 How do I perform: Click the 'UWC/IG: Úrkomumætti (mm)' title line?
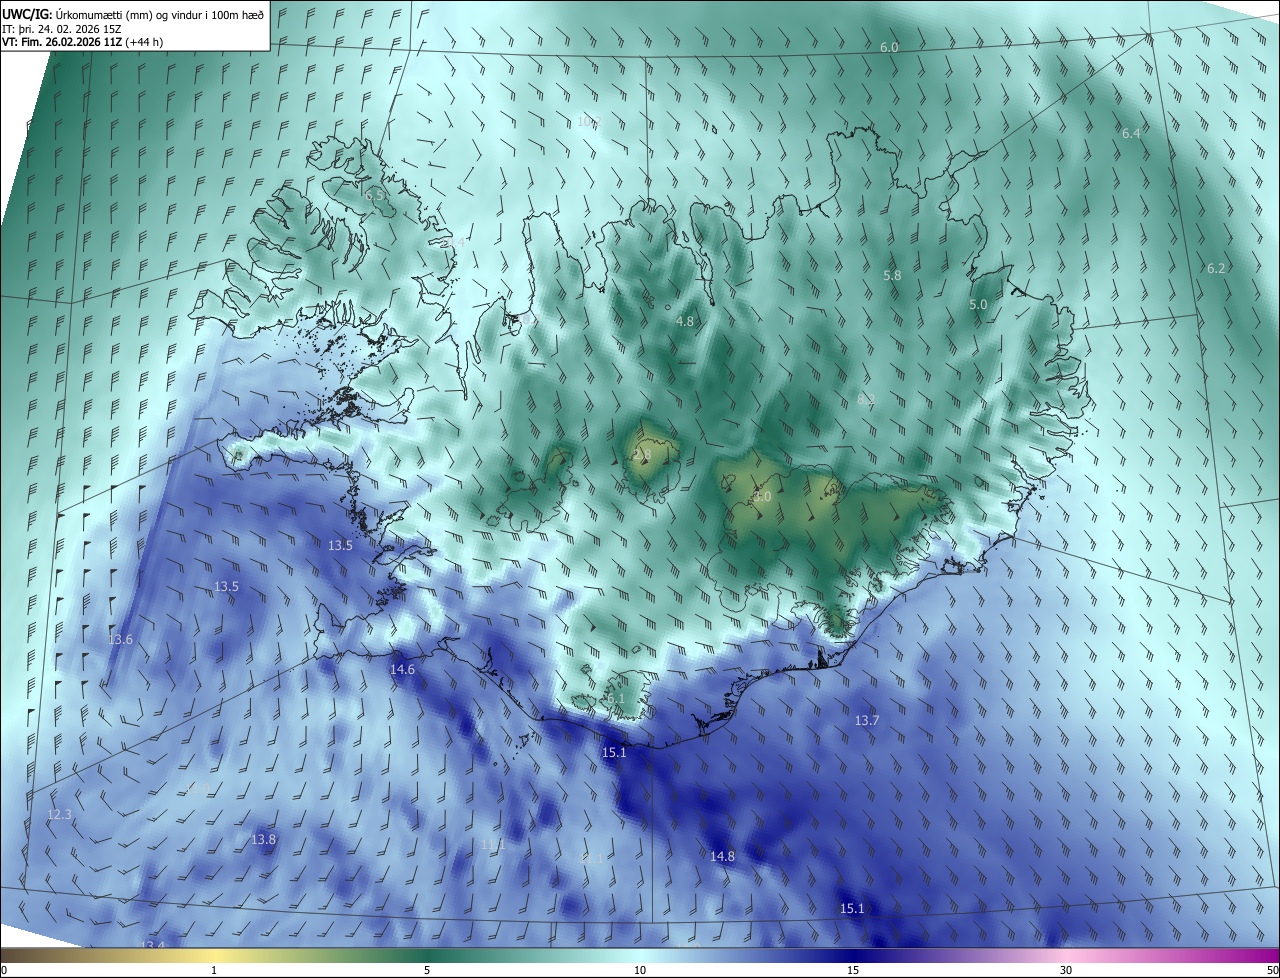tap(133, 13)
